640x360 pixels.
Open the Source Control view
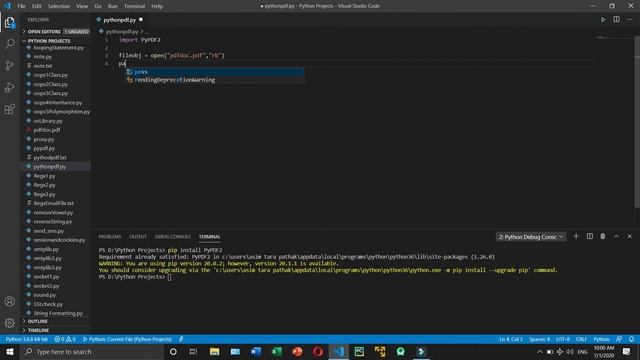tap(10, 65)
